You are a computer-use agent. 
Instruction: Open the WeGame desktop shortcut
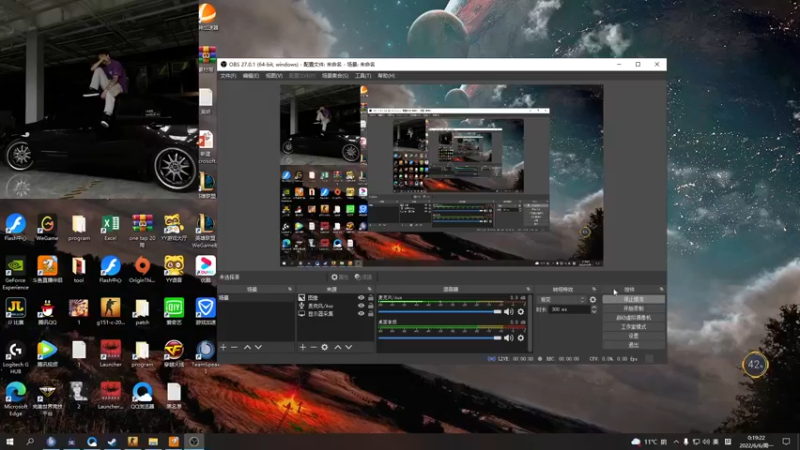pyautogui.click(x=47, y=228)
